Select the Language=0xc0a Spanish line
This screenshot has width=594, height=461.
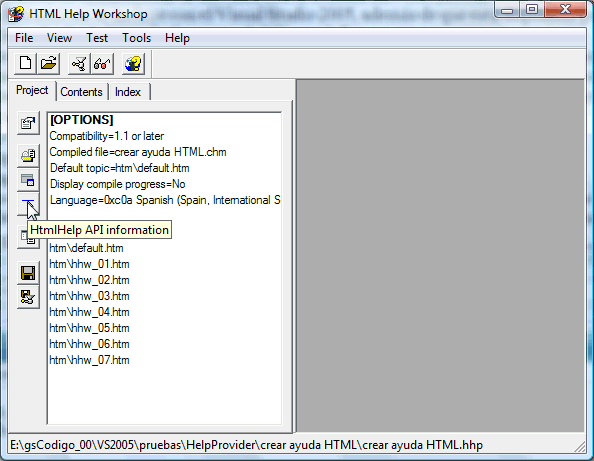[165, 200]
